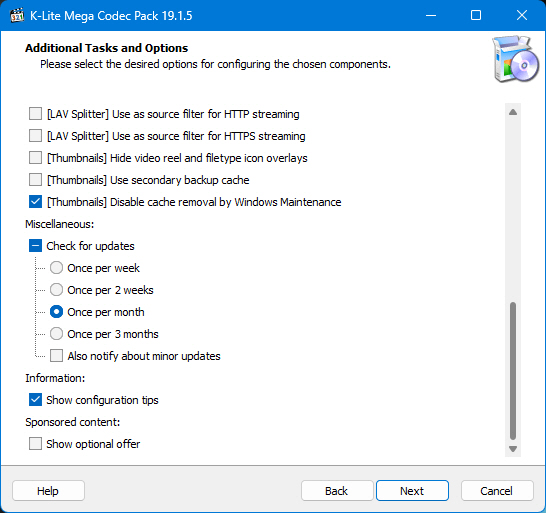The image size is (546, 513).
Task: Toggle the Check for updates checkbox
Action: 35,246
